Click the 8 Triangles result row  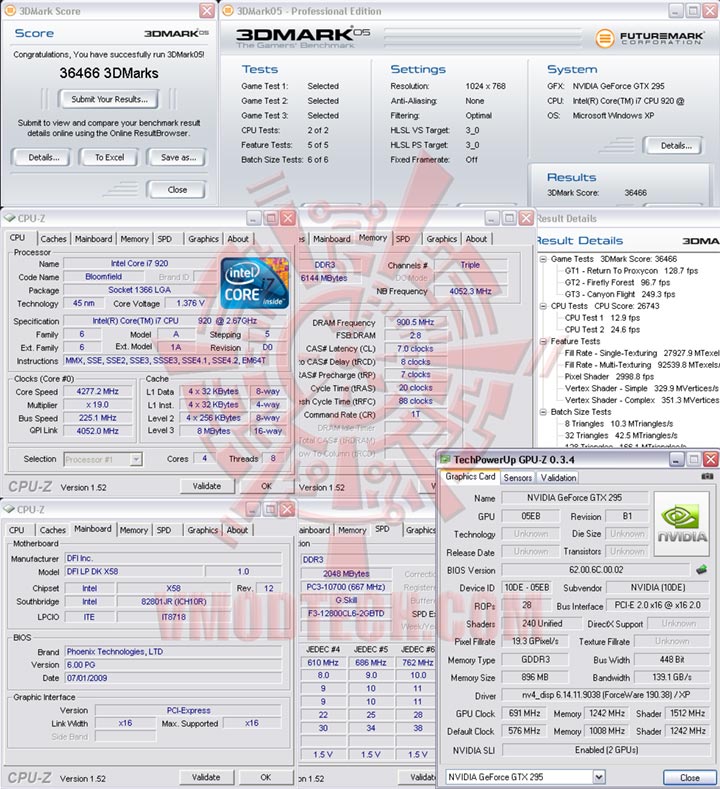pyautogui.click(x=618, y=423)
